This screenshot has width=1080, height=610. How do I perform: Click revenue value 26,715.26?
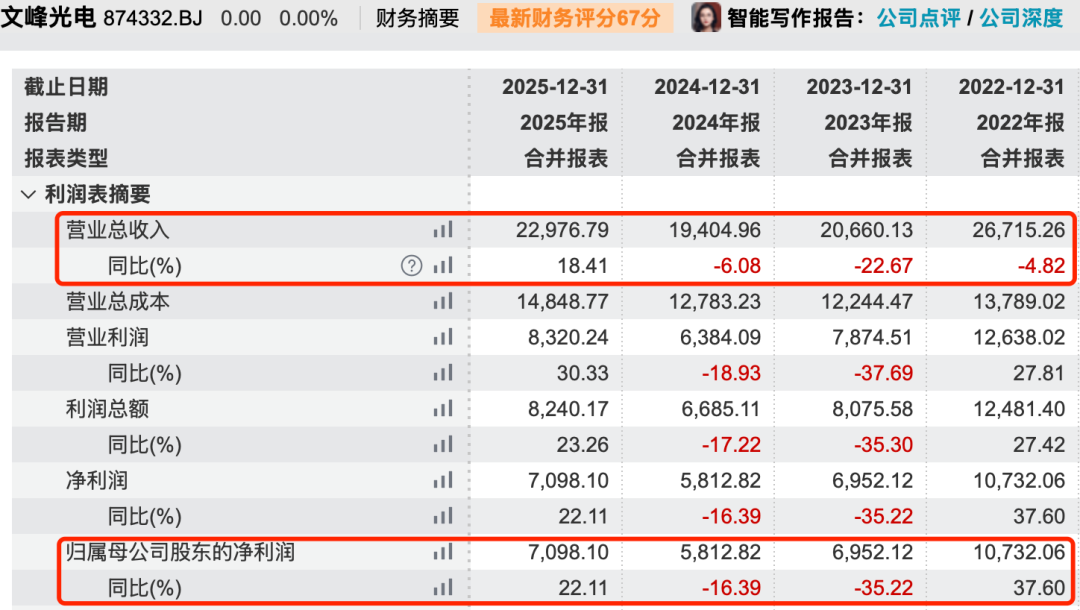point(1019,230)
